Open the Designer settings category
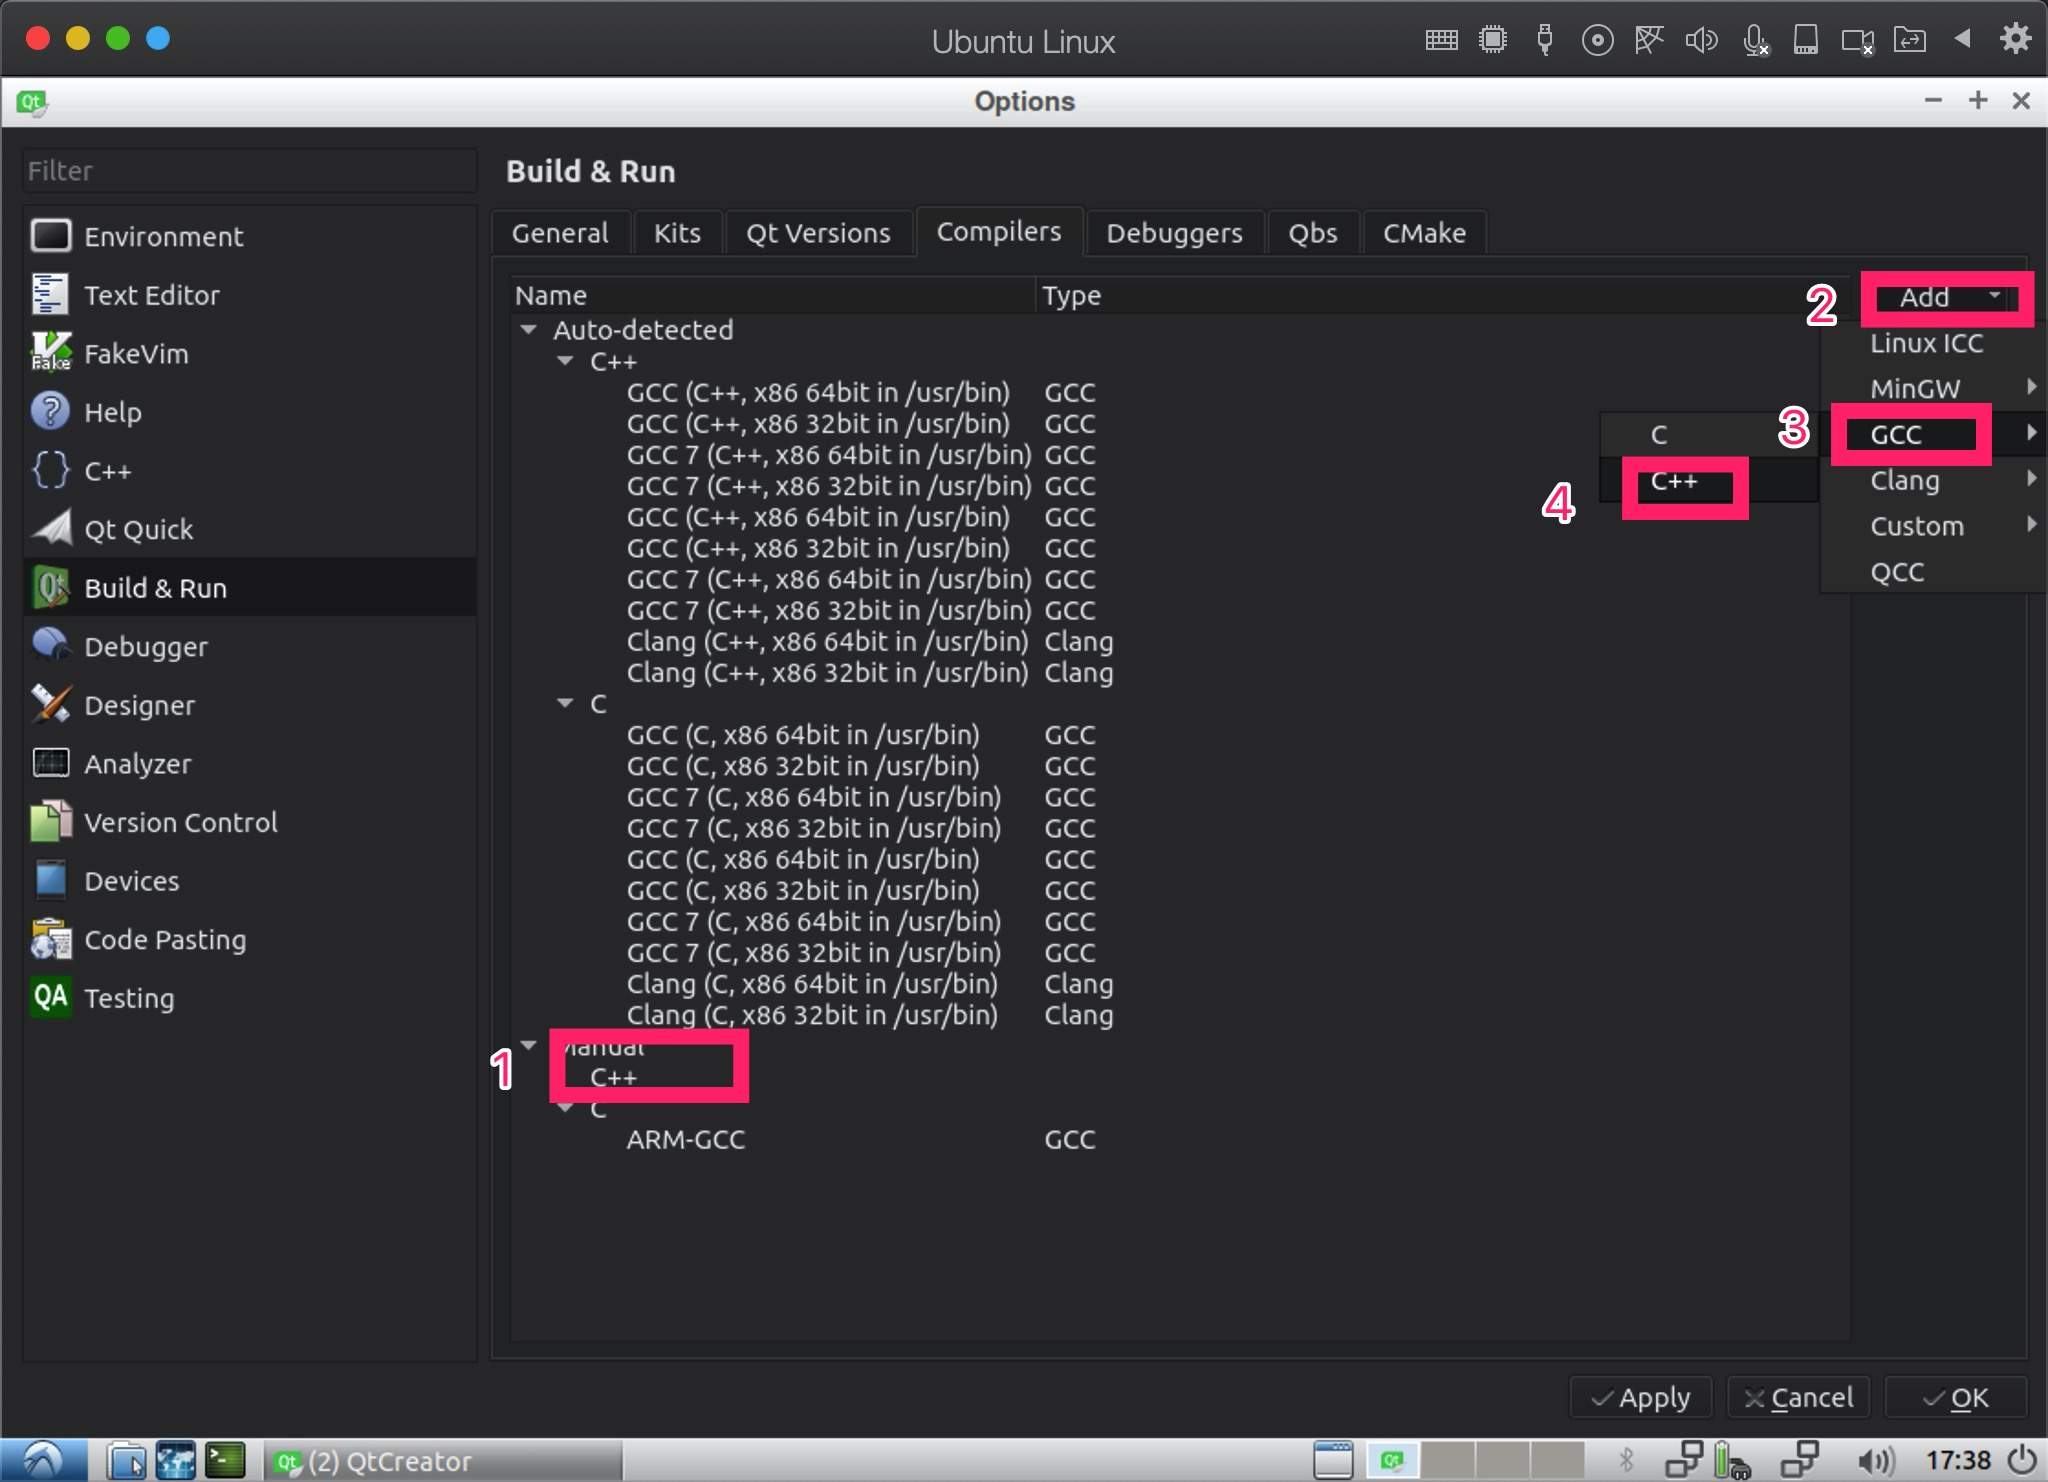 tap(250, 705)
